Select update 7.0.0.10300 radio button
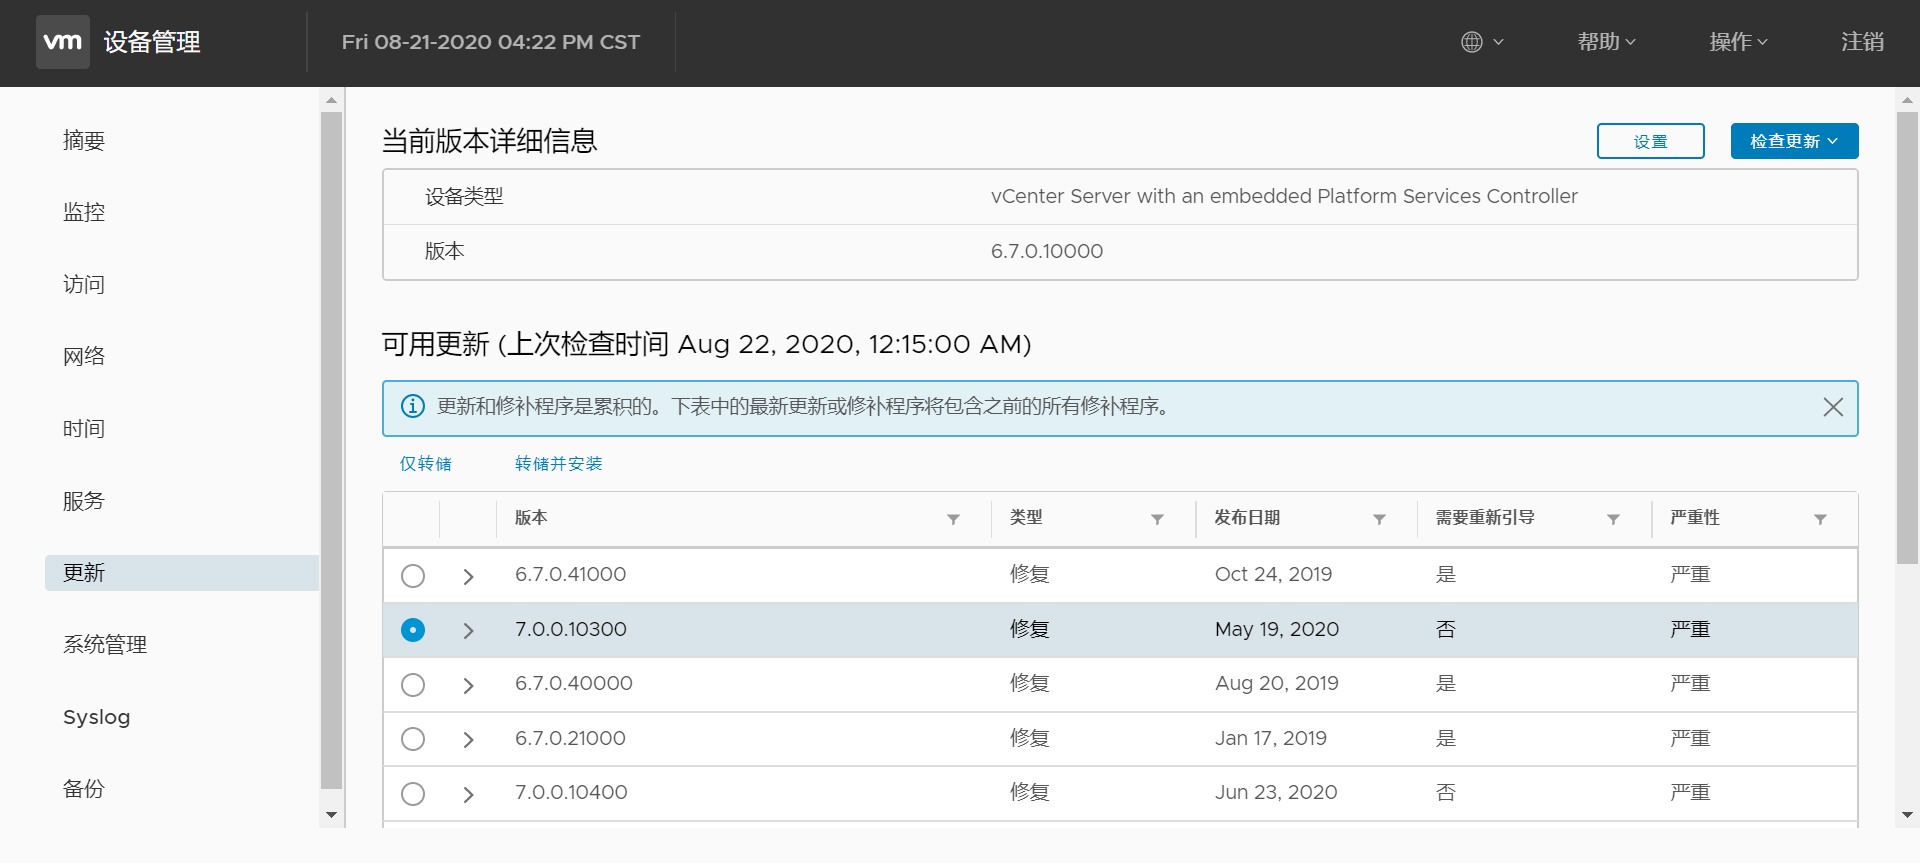The height and width of the screenshot is (863, 1920). pos(413,630)
